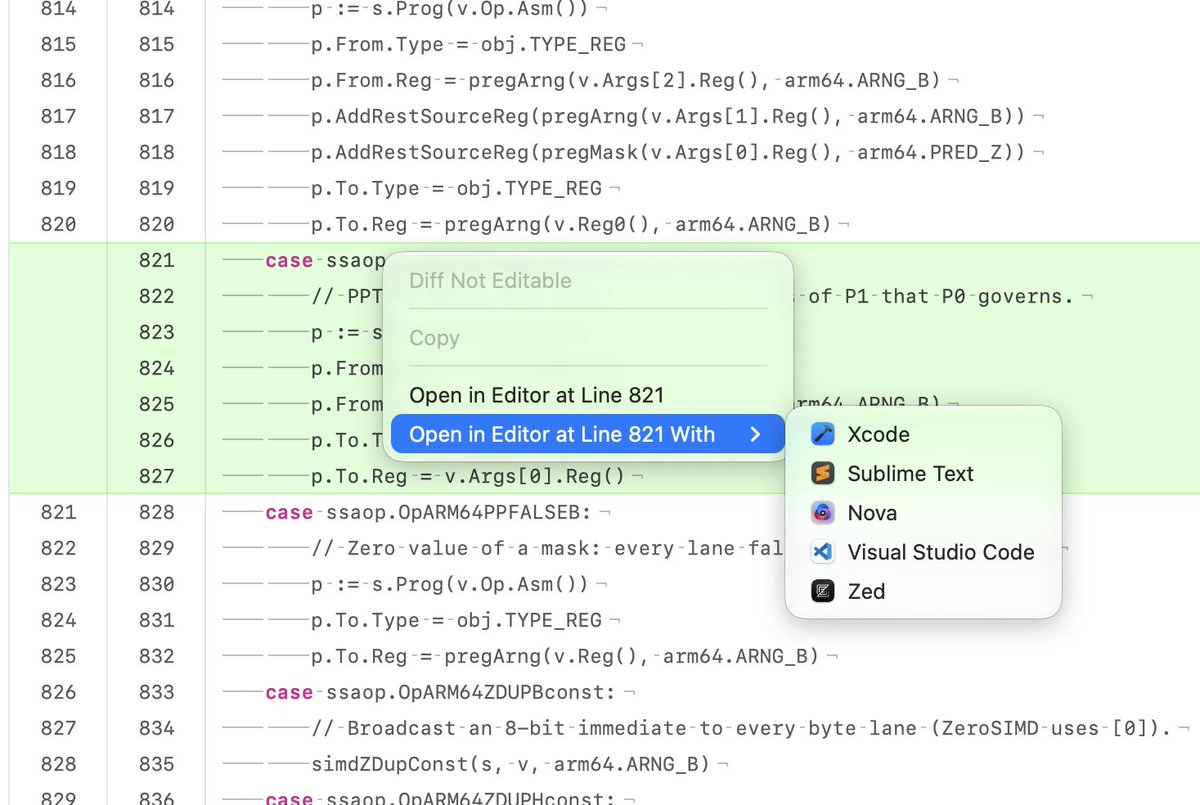
Task: Click line number 835 in the gutter
Action: click(x=157, y=764)
